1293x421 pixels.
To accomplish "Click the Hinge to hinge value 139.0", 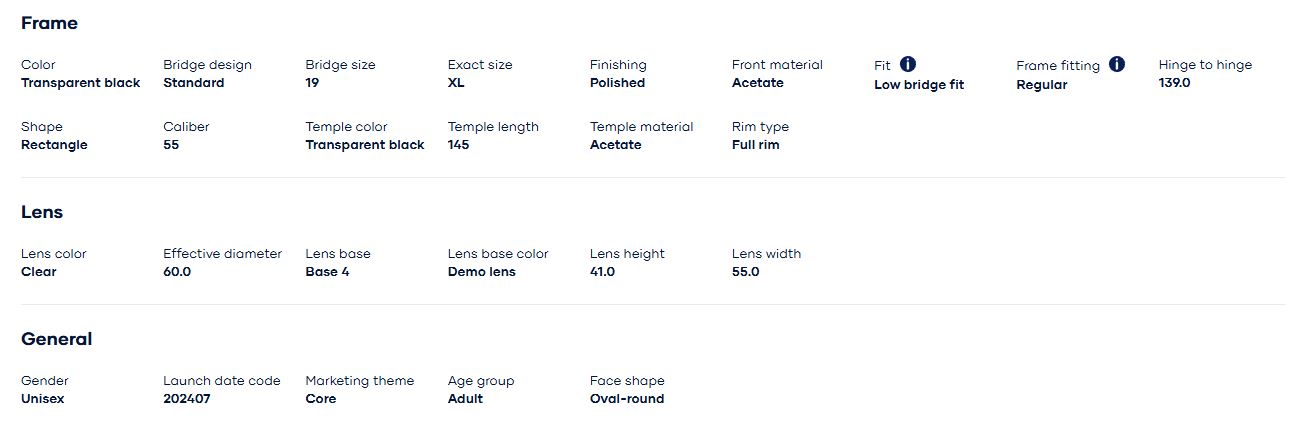I will point(1175,83).
